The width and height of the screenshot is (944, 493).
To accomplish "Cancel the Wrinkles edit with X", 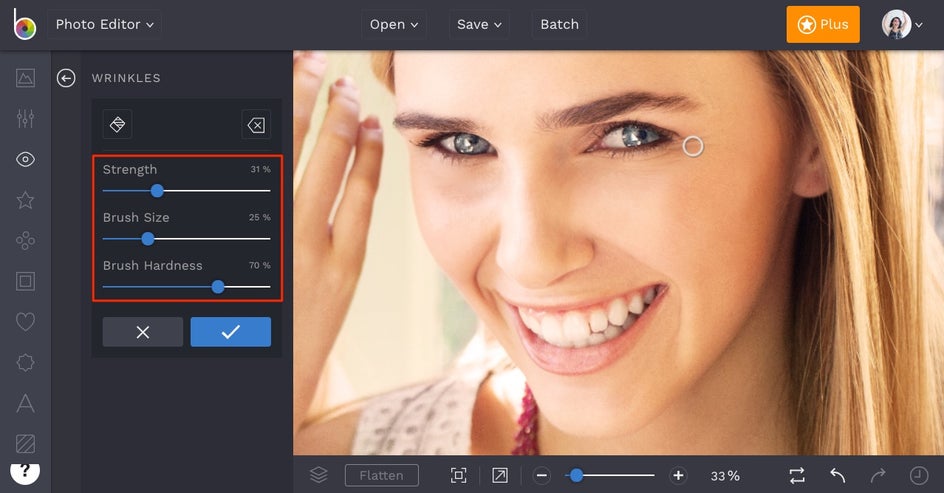I will [143, 332].
